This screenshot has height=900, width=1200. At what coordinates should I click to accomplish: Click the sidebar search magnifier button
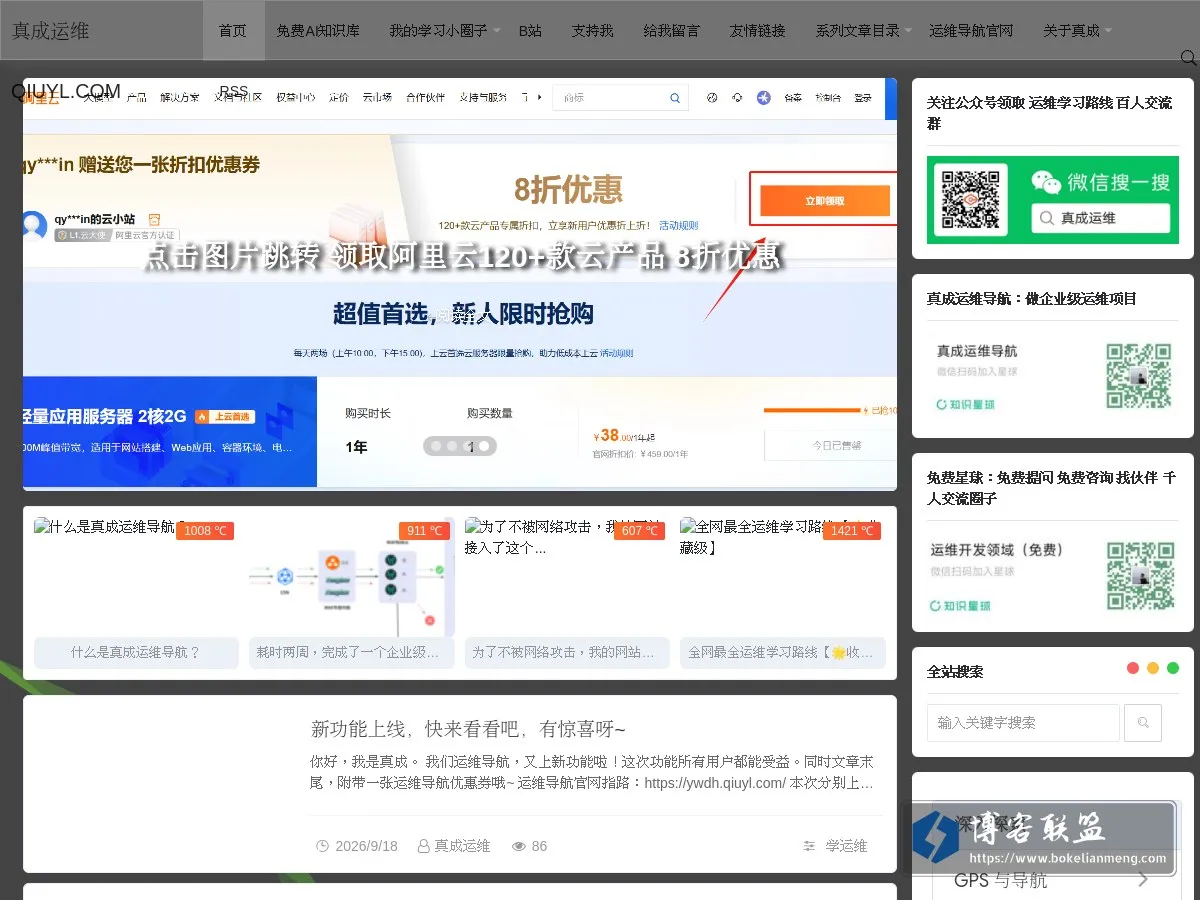1143,723
